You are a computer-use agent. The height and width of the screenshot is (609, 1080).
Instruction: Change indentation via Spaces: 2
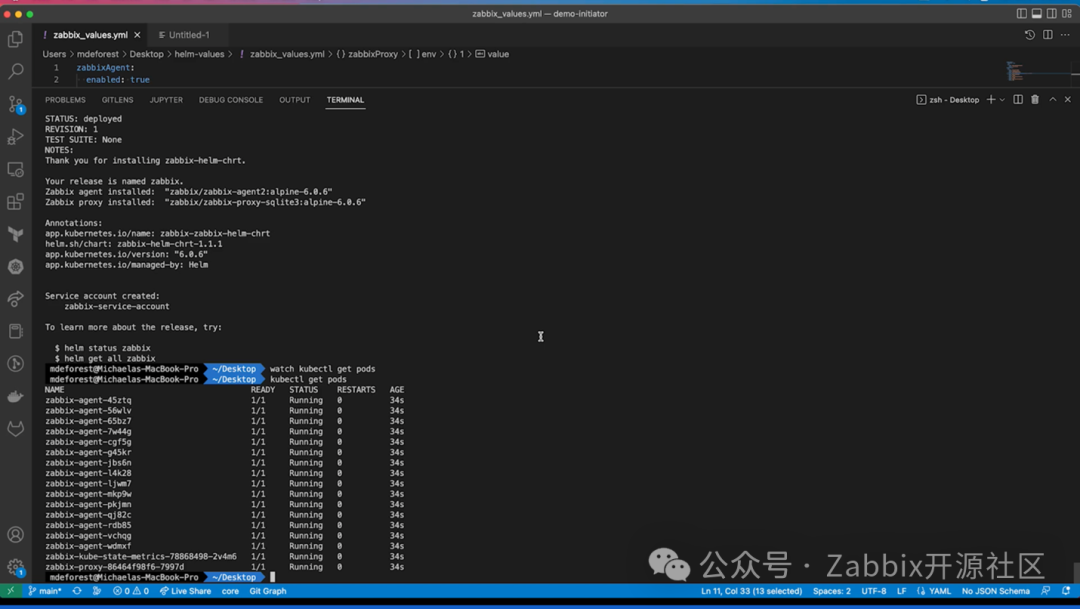[831, 591]
